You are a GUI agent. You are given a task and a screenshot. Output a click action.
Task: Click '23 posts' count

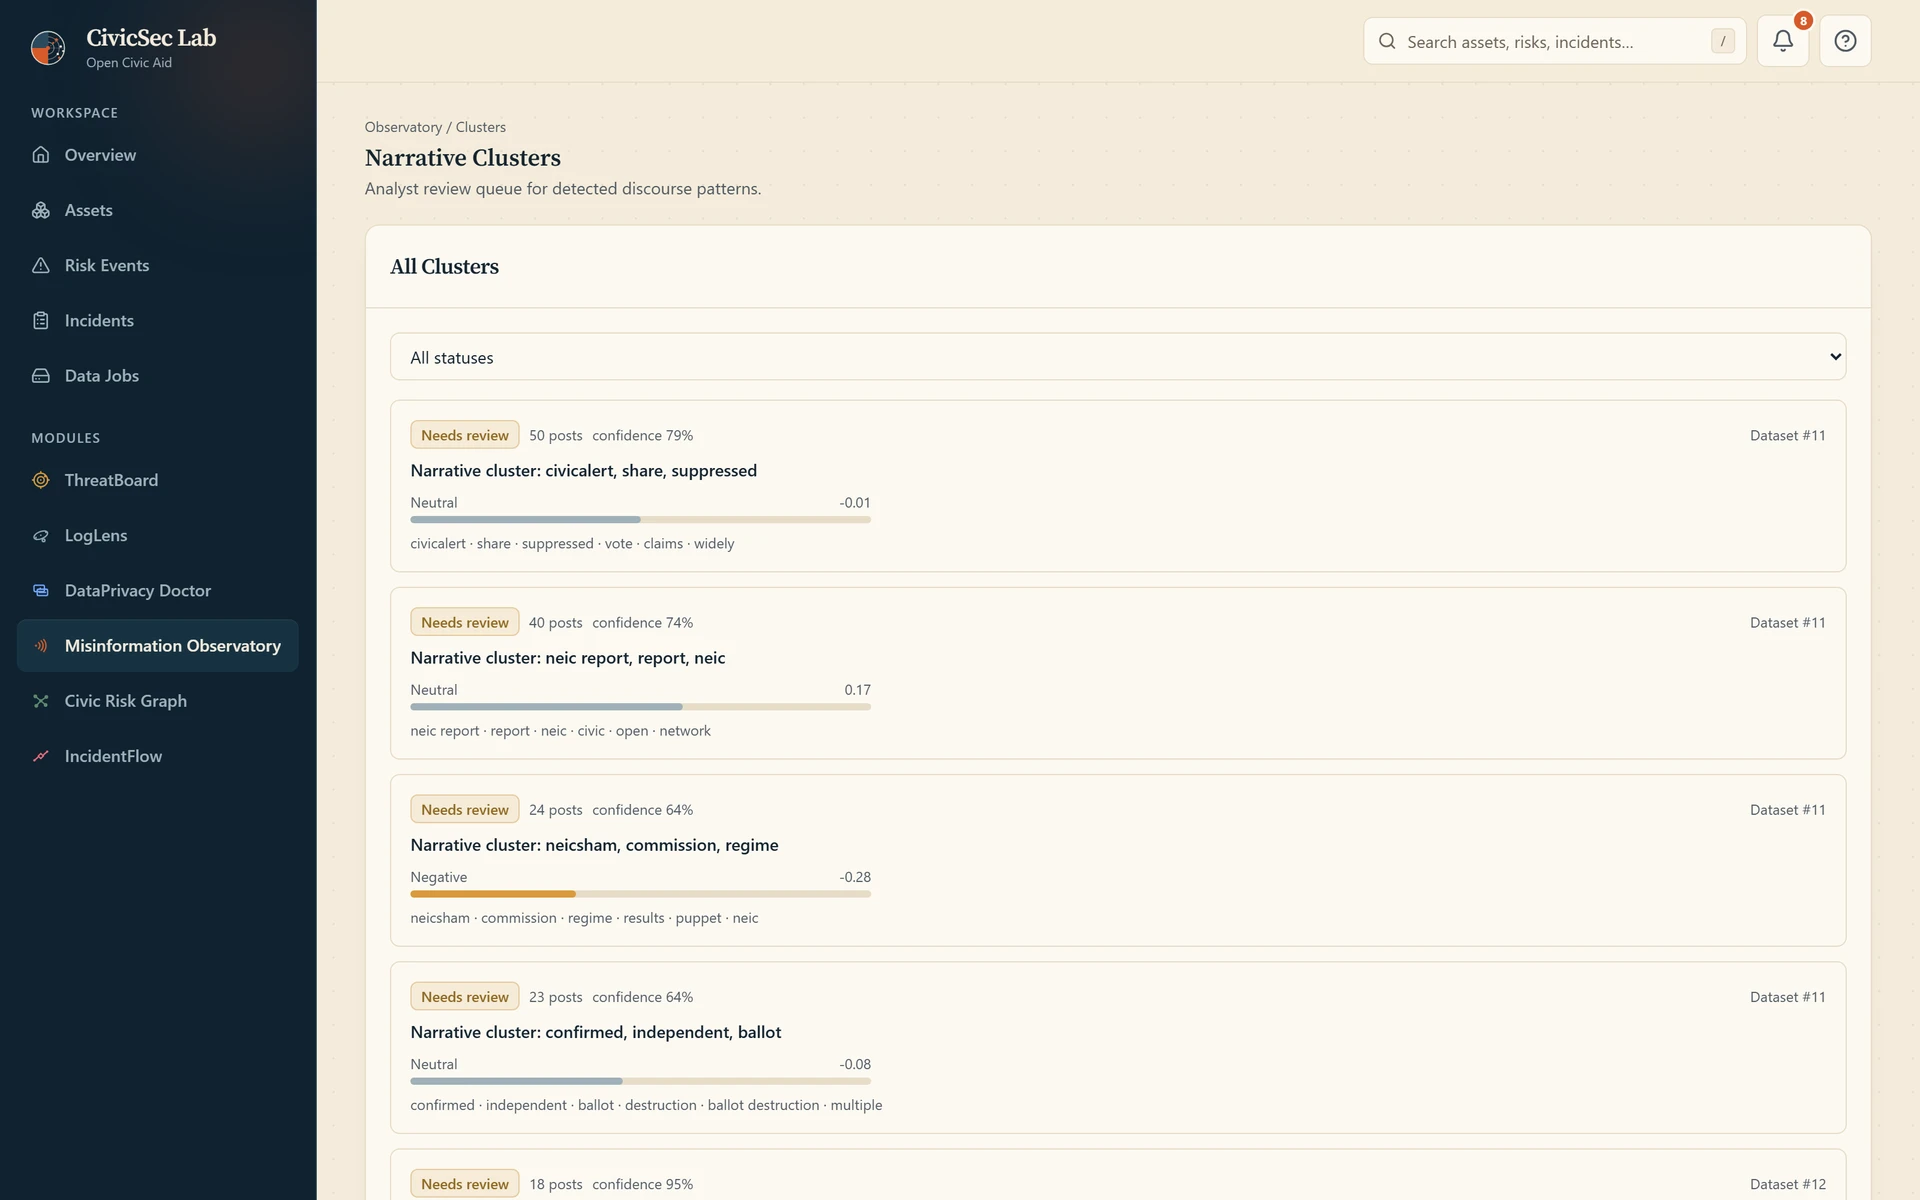pos(555,996)
